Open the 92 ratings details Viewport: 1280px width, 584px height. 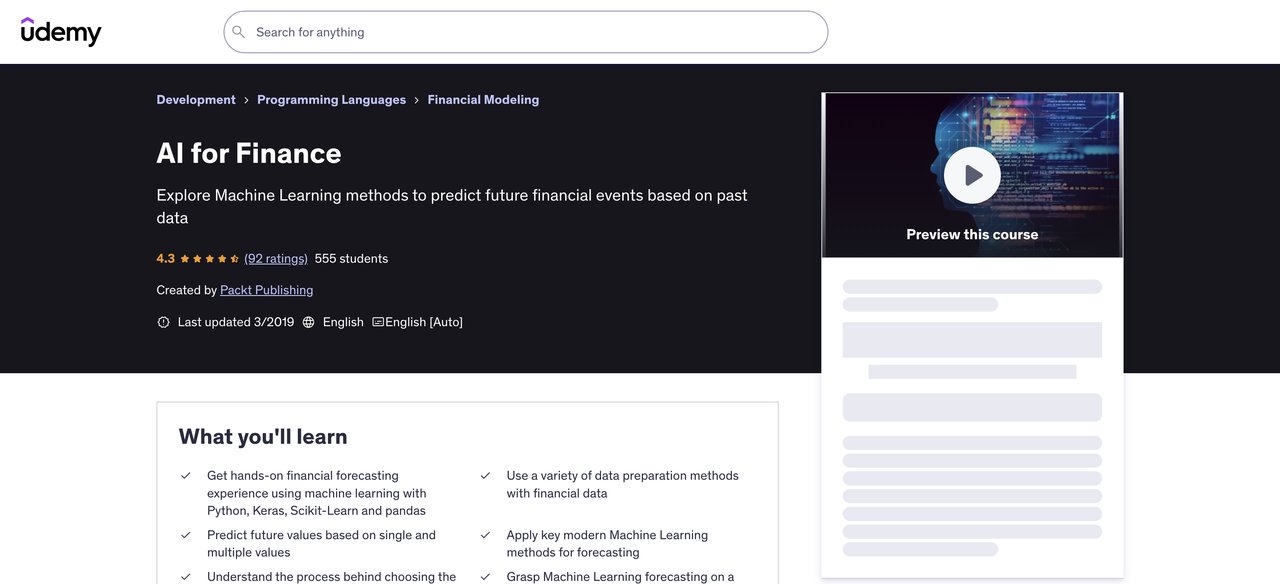coord(275,258)
